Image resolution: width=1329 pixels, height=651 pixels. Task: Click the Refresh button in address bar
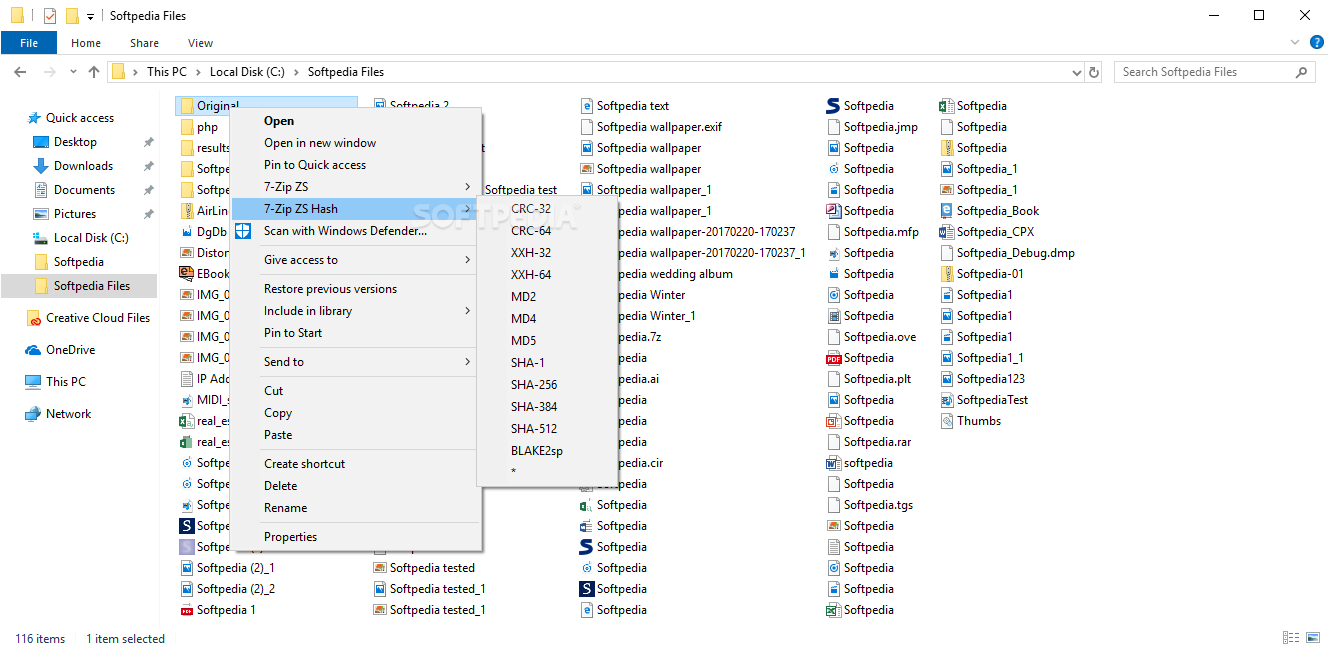[x=1094, y=72]
